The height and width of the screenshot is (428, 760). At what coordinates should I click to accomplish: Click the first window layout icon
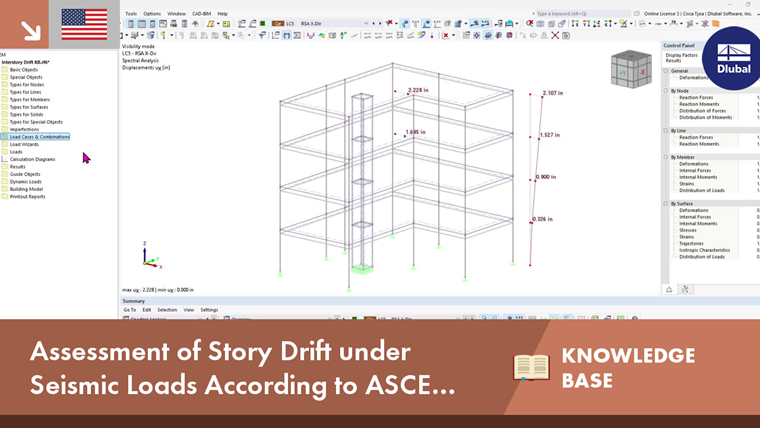131,23
